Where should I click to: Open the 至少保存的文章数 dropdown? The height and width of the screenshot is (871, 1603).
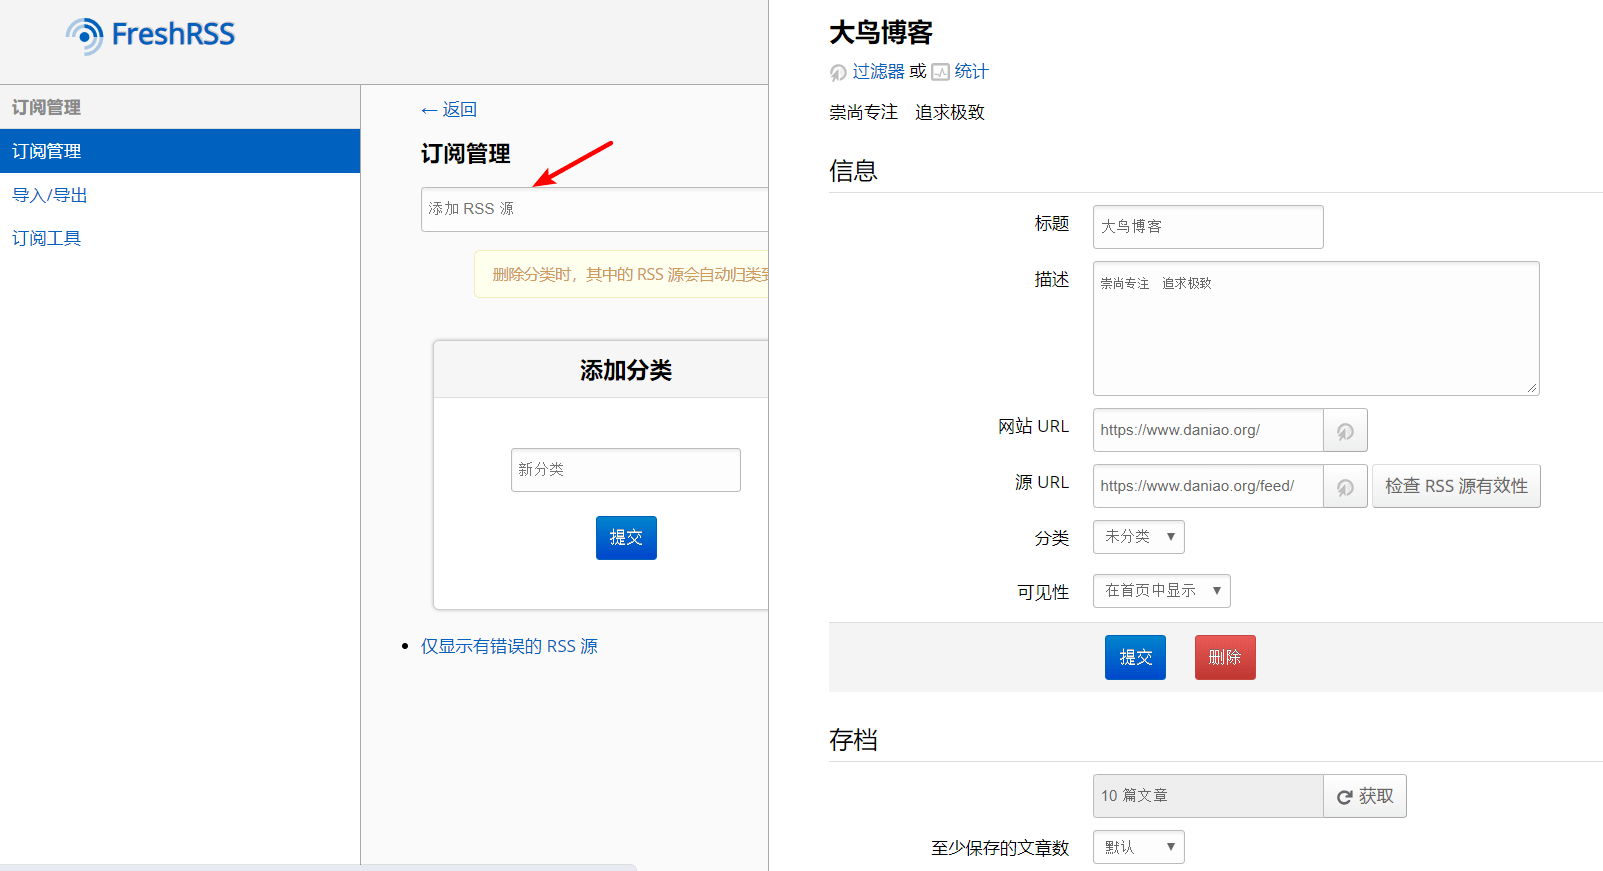pos(1138,847)
